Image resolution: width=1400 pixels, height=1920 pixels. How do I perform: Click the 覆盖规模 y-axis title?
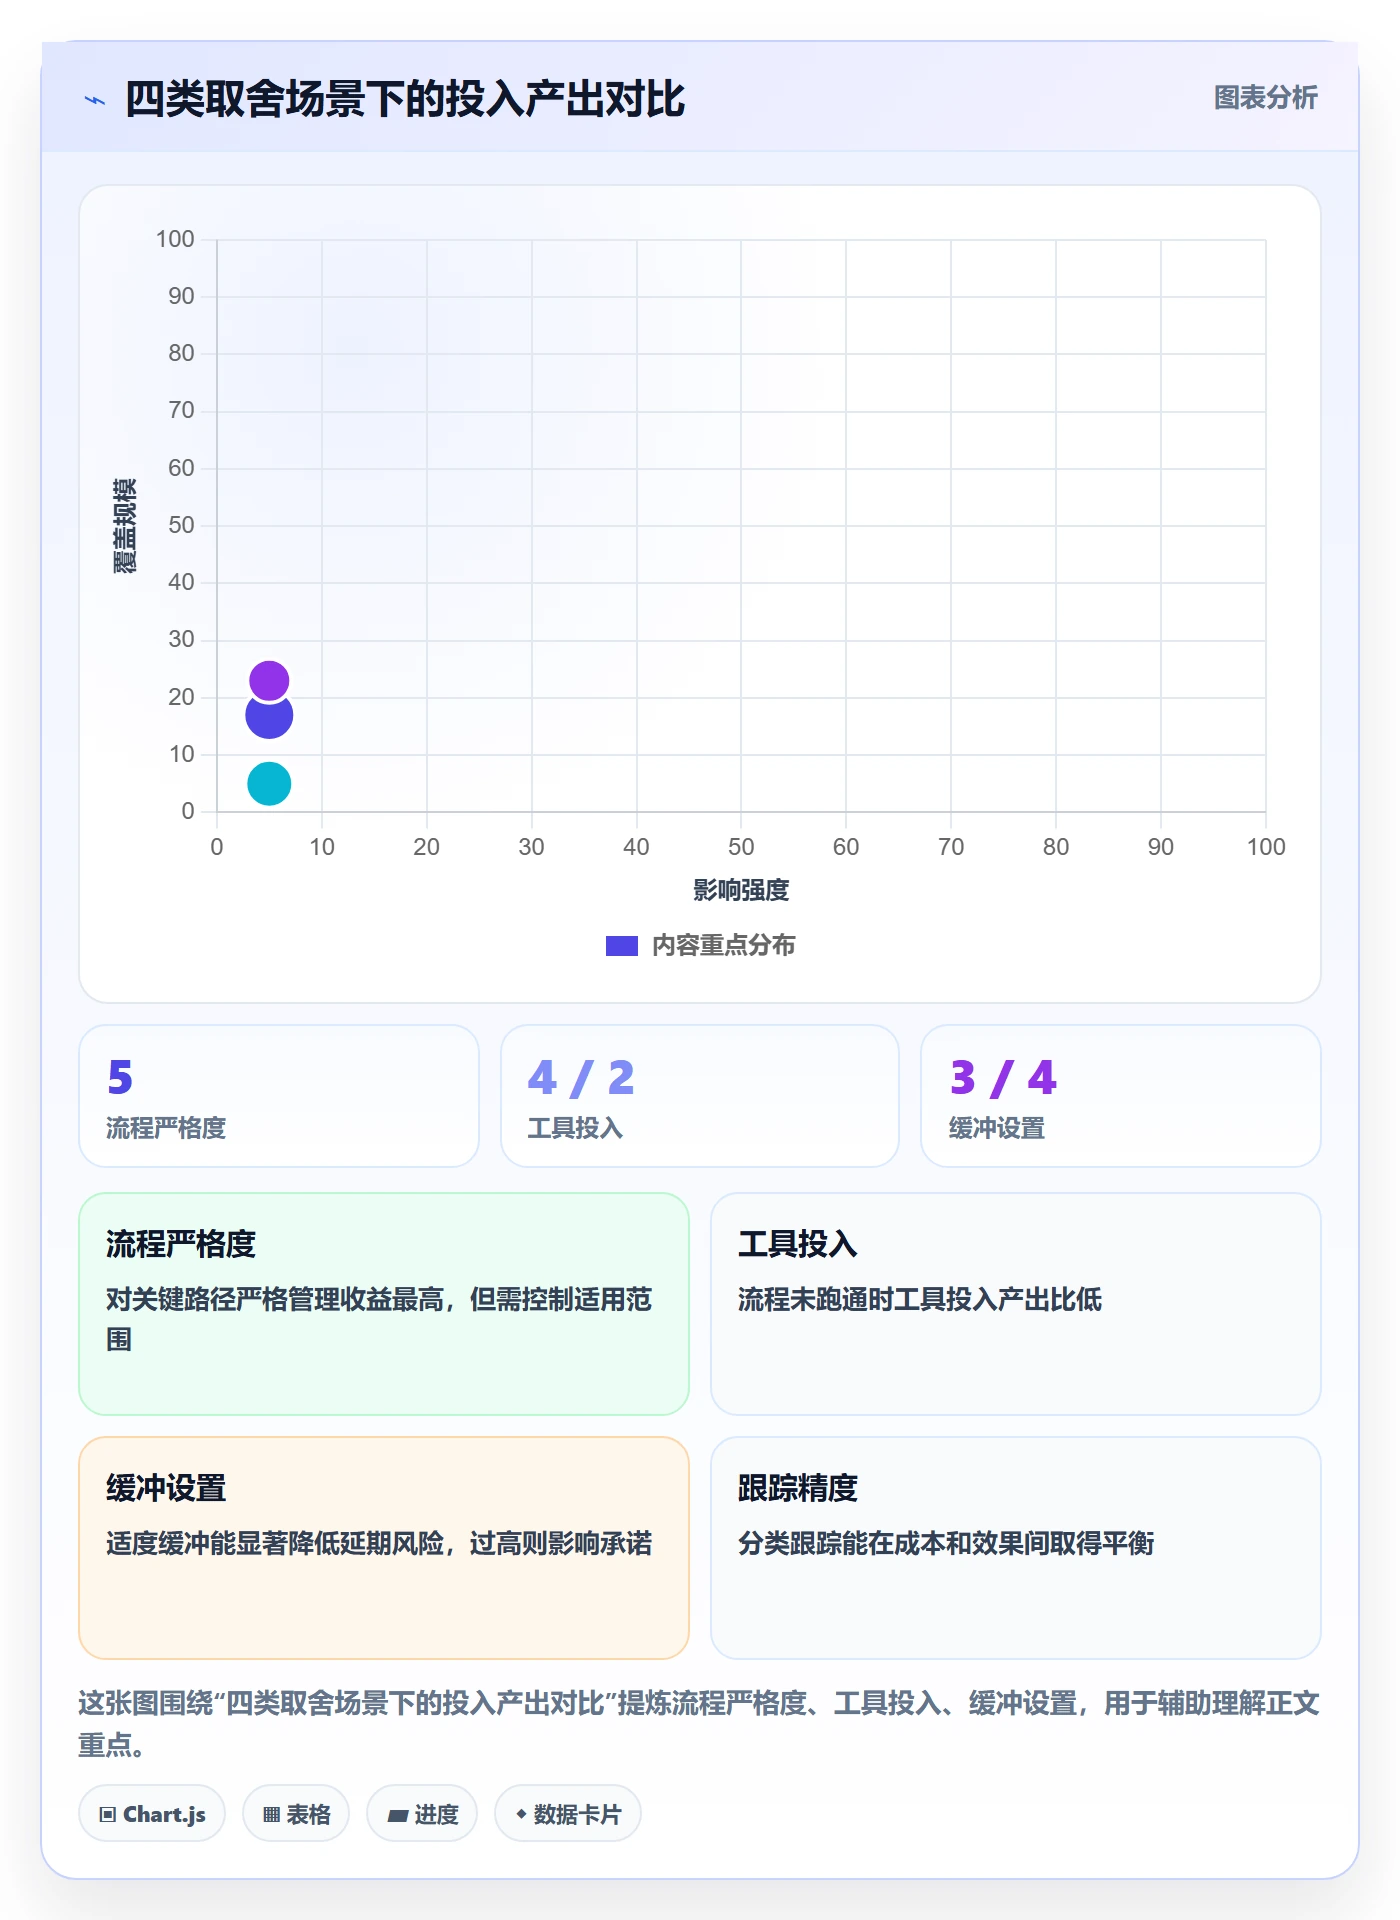pyautogui.click(x=125, y=525)
